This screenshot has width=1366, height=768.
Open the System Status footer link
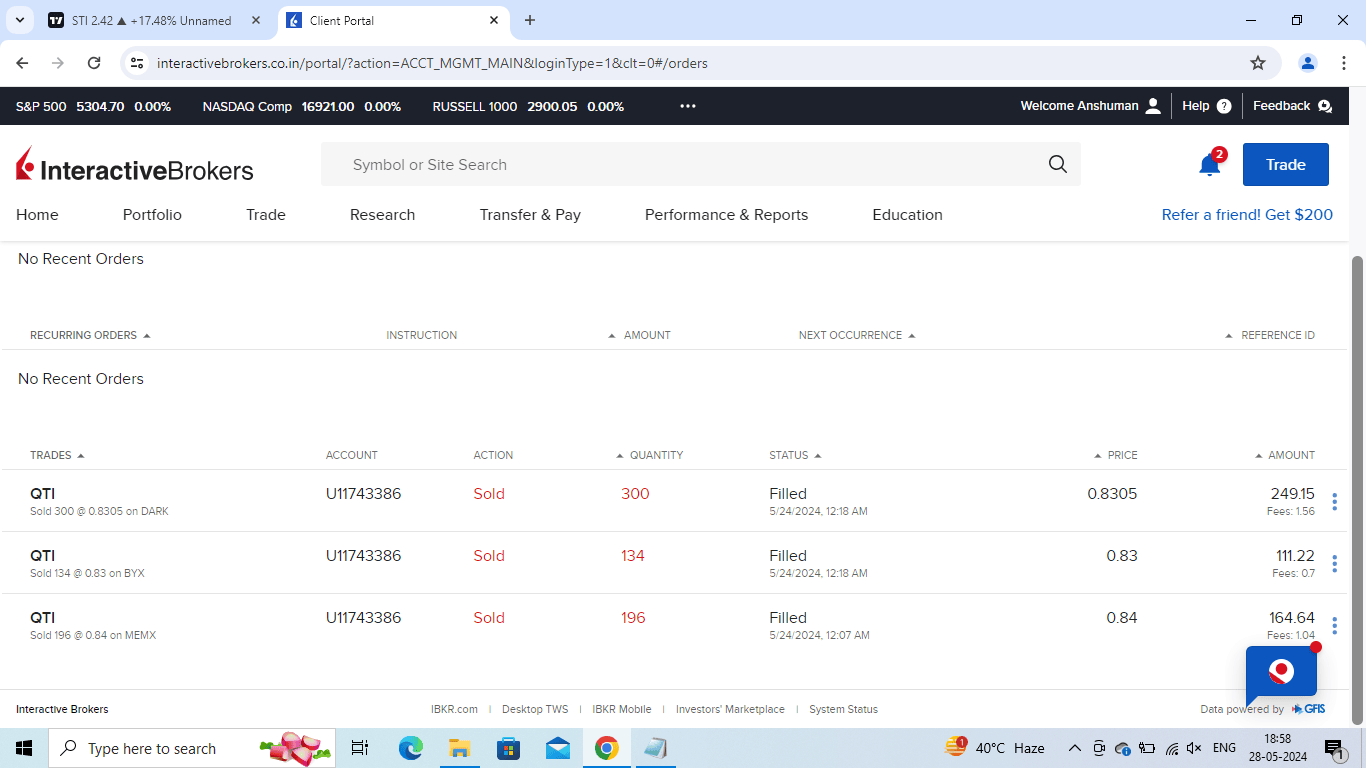click(x=843, y=709)
